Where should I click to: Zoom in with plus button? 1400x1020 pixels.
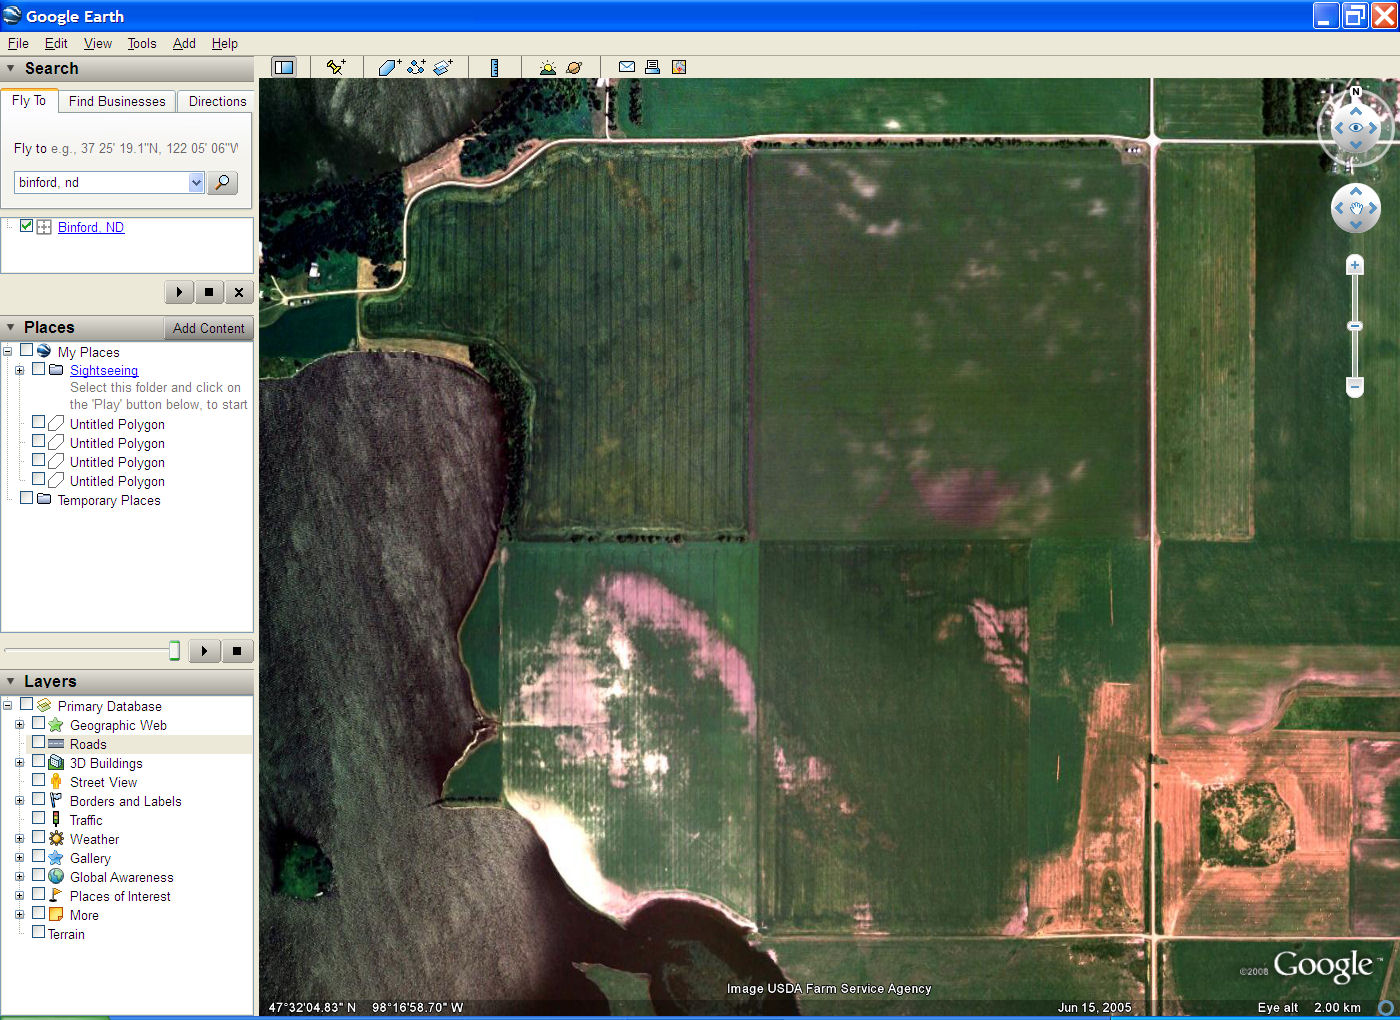click(1355, 265)
